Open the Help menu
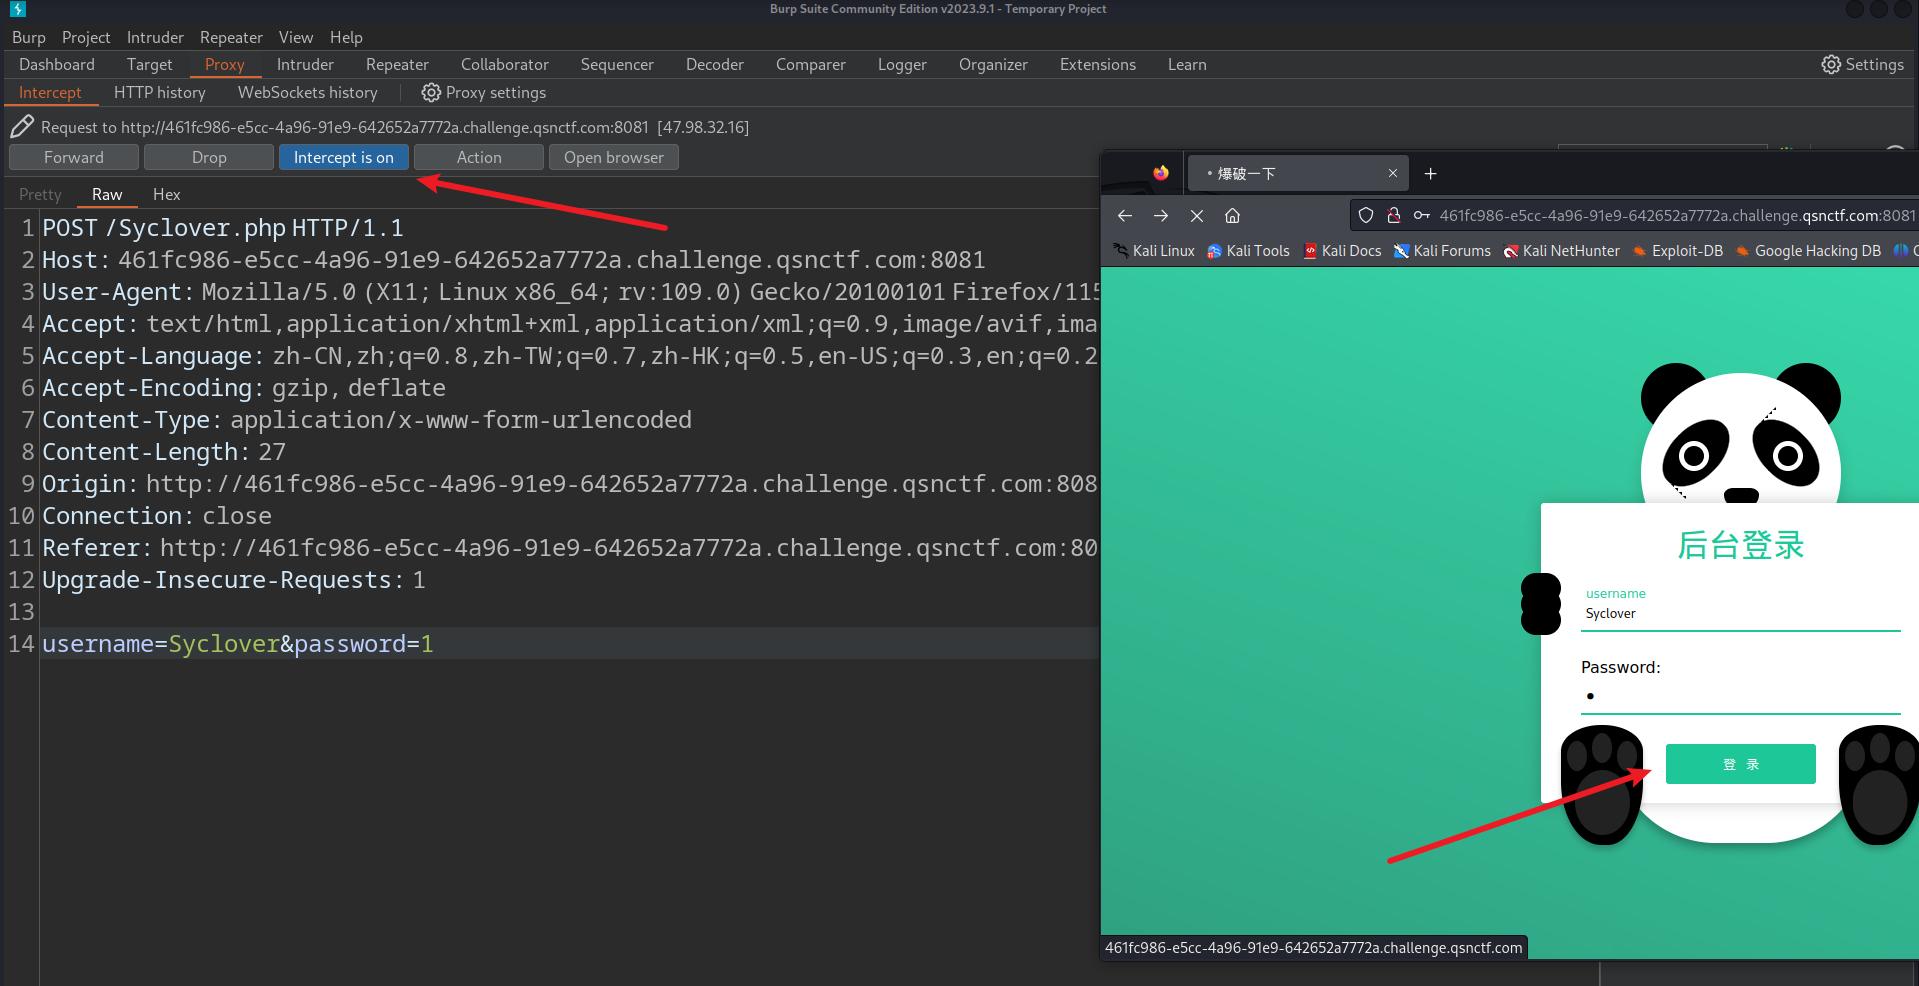Screen dimensions: 1919x986 346,37
